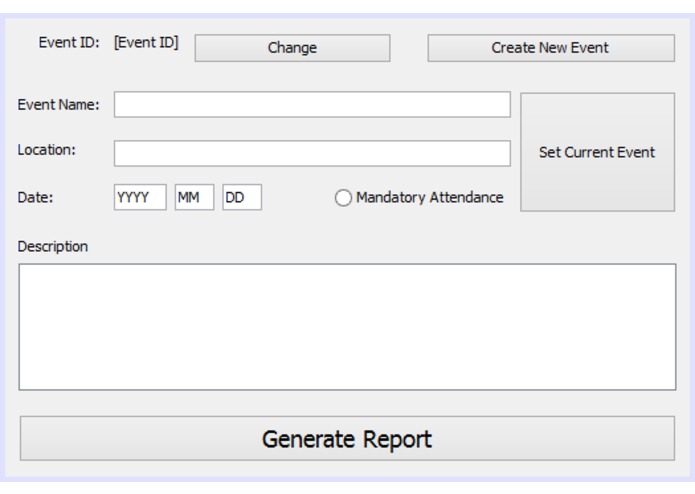Click the 'Date:' label

click(x=35, y=197)
